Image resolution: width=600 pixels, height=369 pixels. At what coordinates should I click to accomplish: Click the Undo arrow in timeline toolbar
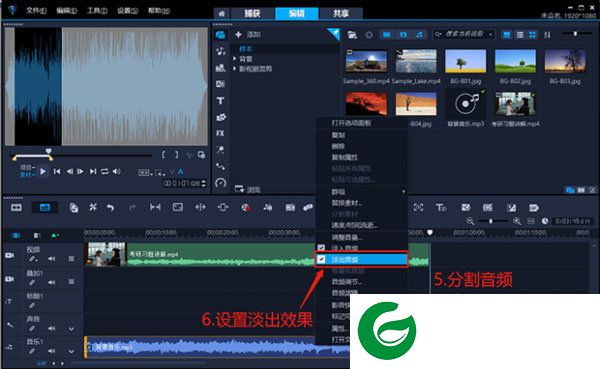point(111,207)
